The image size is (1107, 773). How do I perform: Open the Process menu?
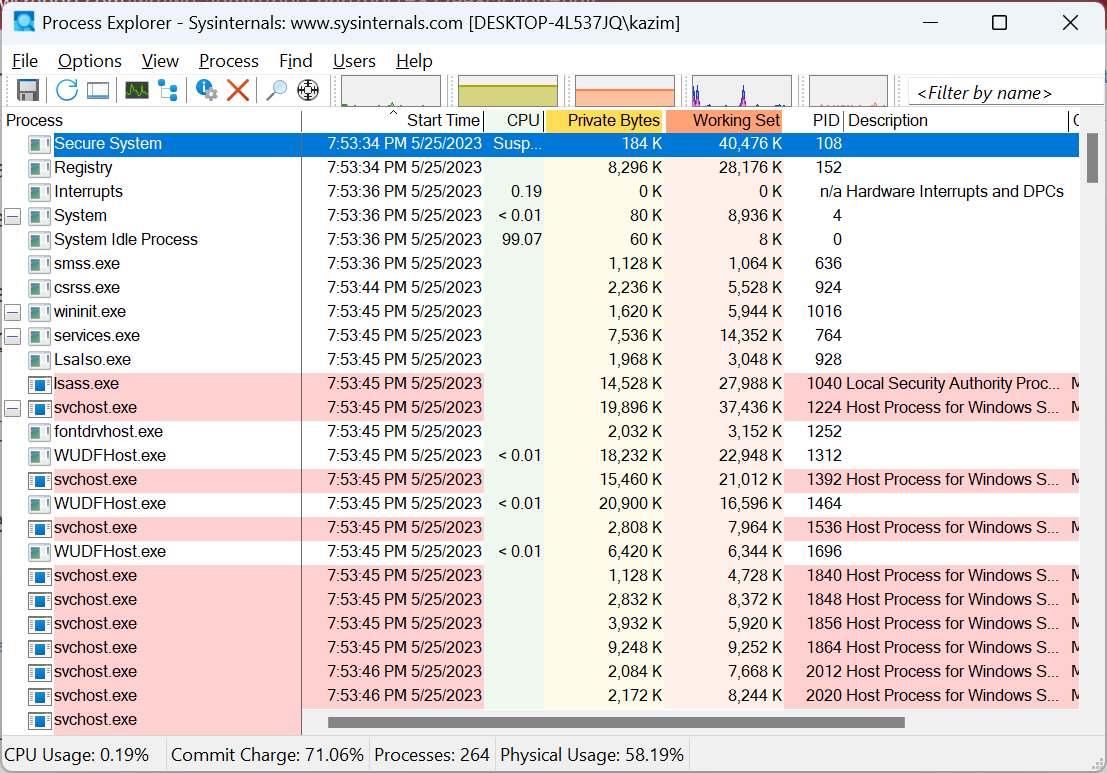click(x=229, y=61)
